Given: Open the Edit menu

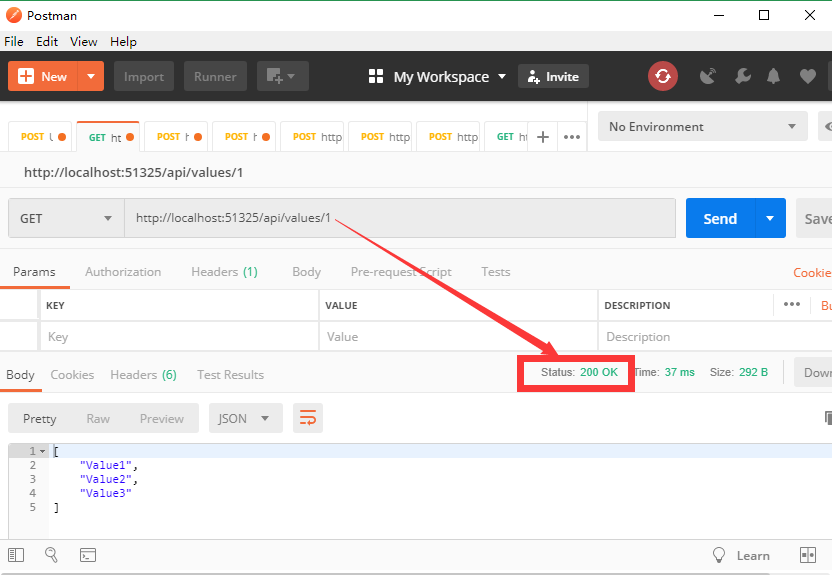Looking at the screenshot, I should click(x=47, y=41).
